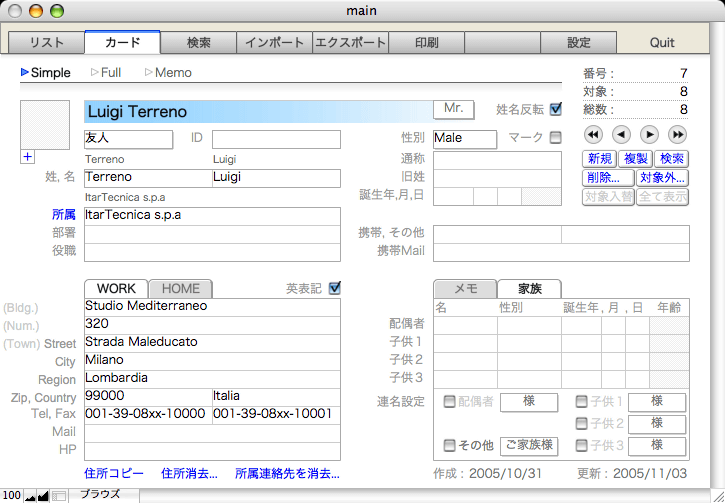The height and width of the screenshot is (503, 725).
Task: Open the リスト tab
Action: (x=47, y=43)
